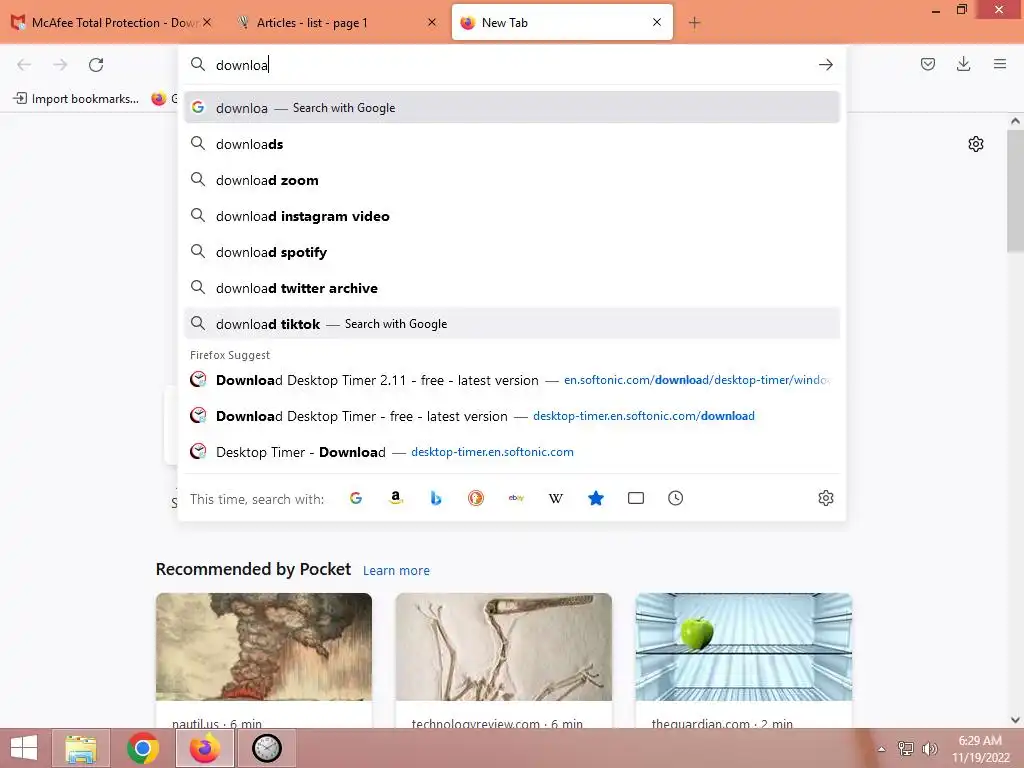Click the page vertical scrollbar thumb

tap(1015, 191)
